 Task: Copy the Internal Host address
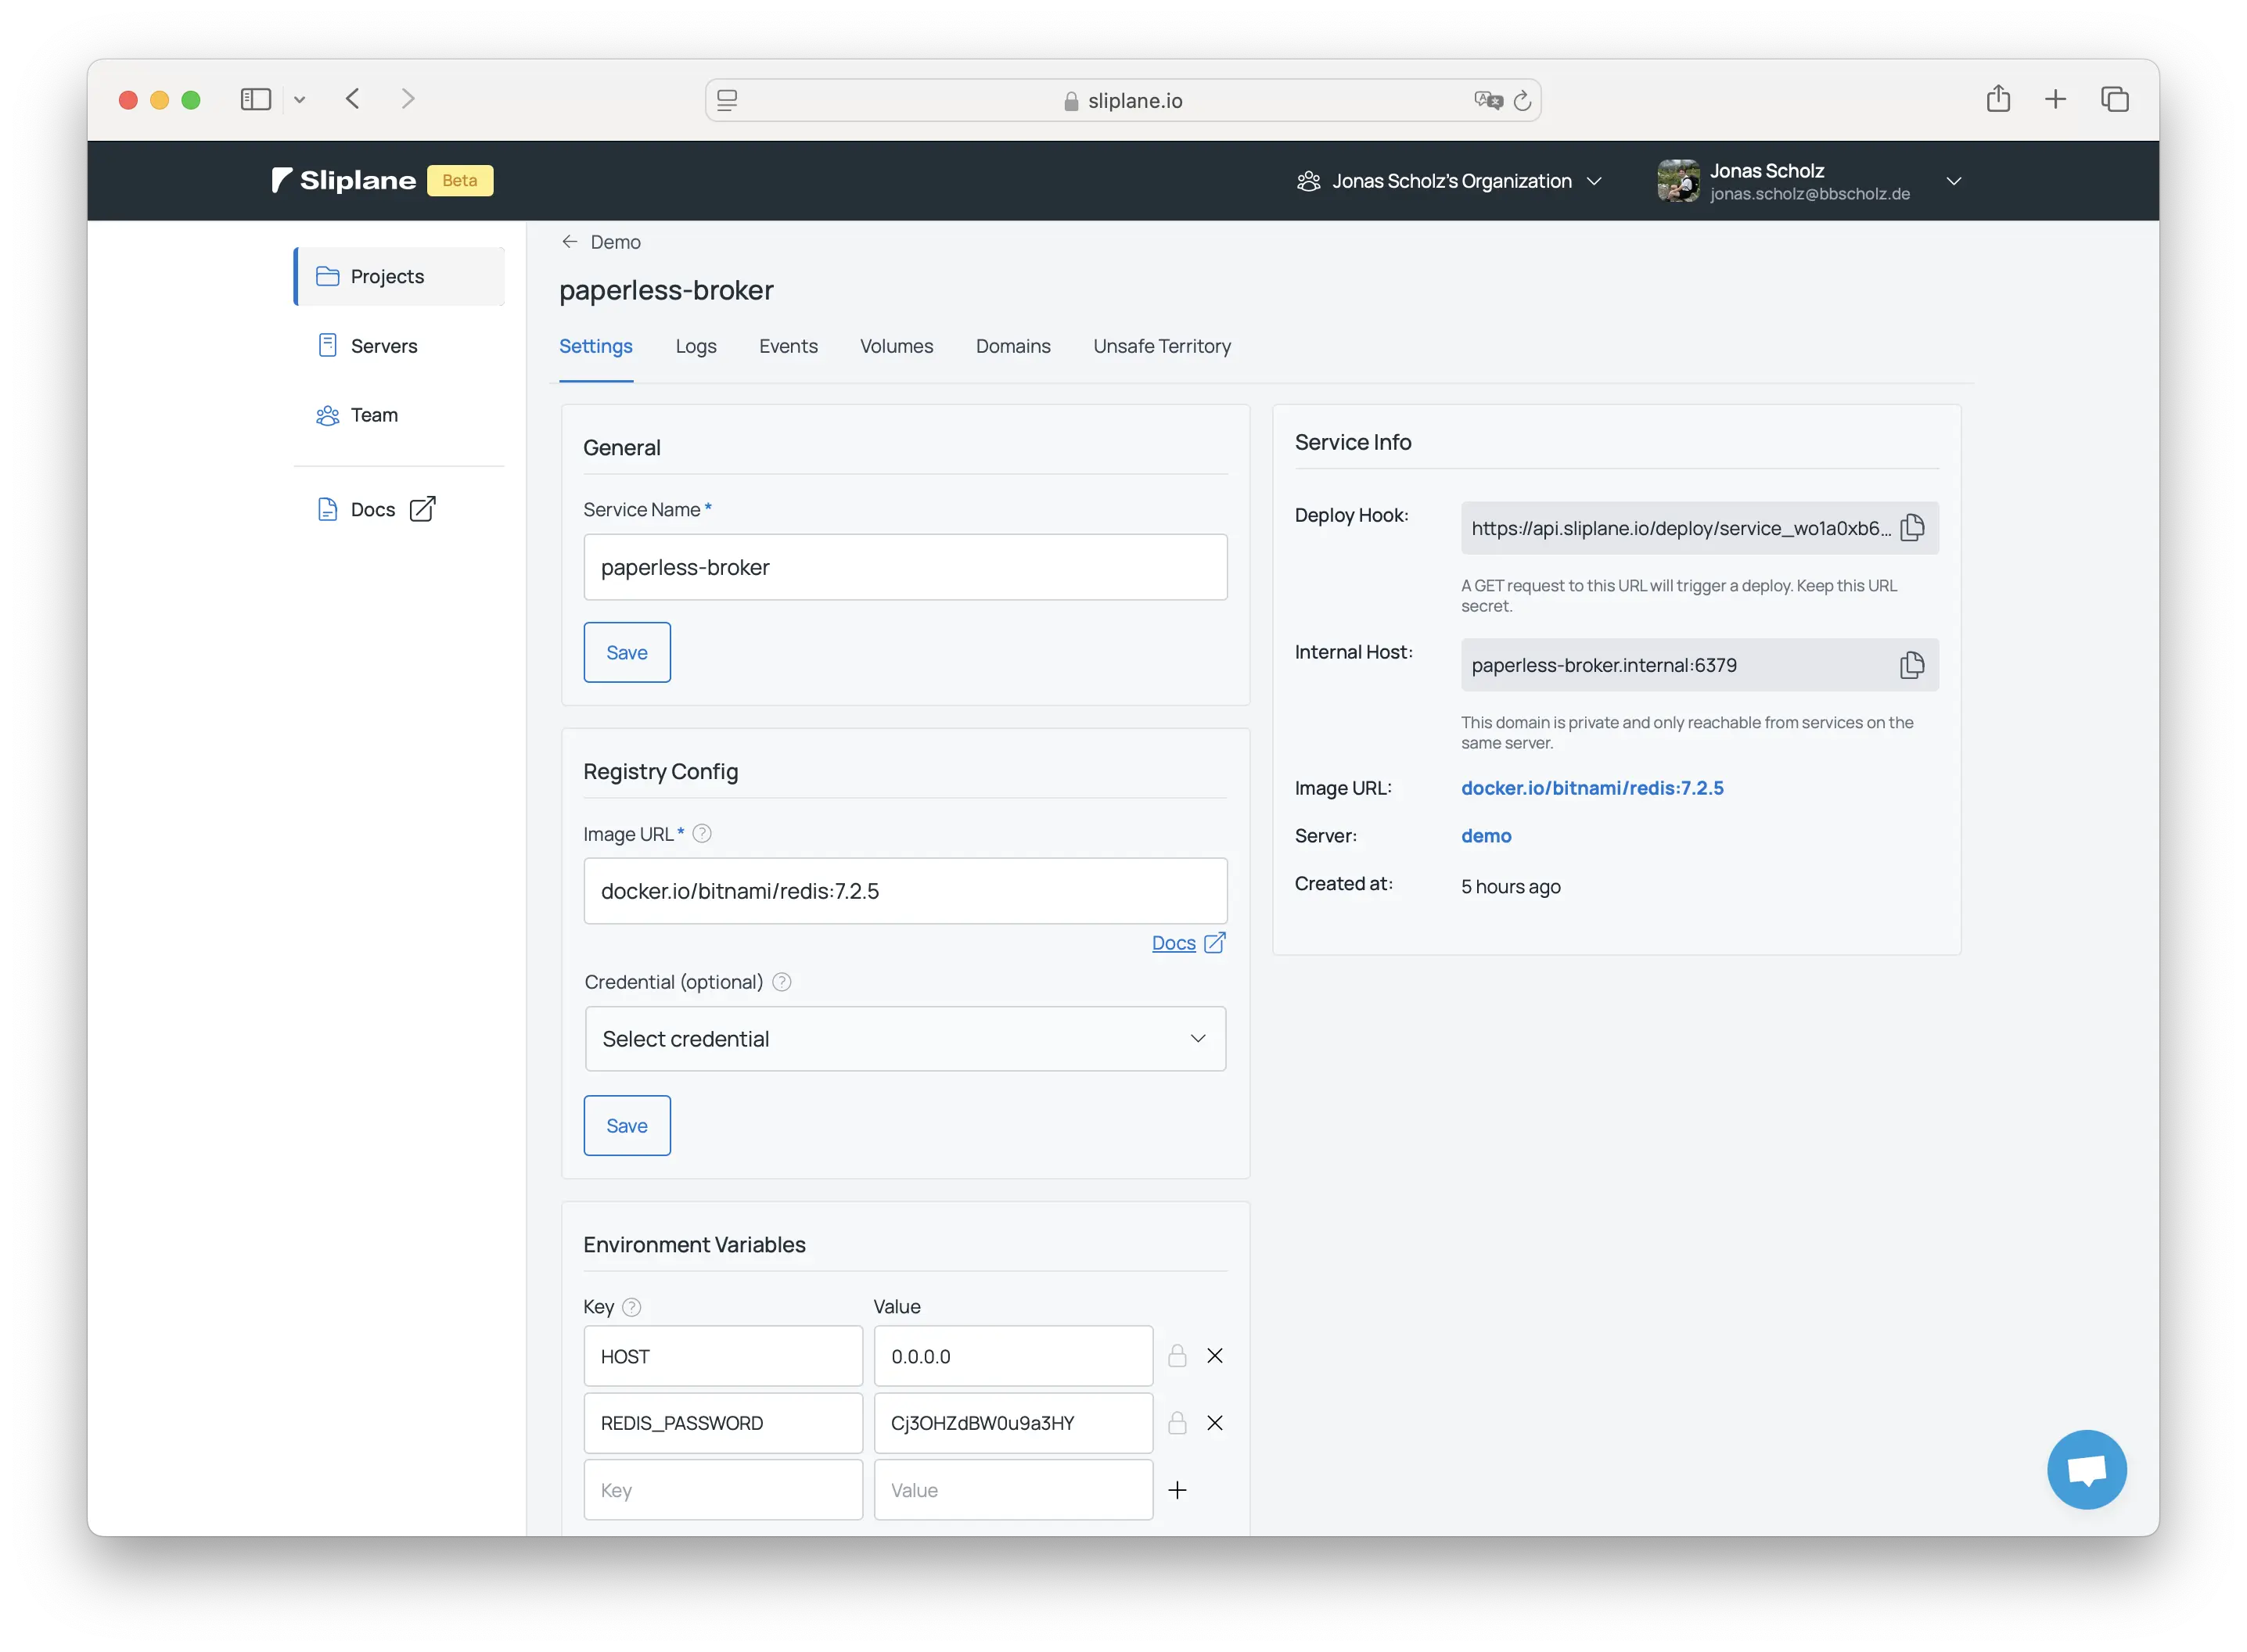point(1913,665)
